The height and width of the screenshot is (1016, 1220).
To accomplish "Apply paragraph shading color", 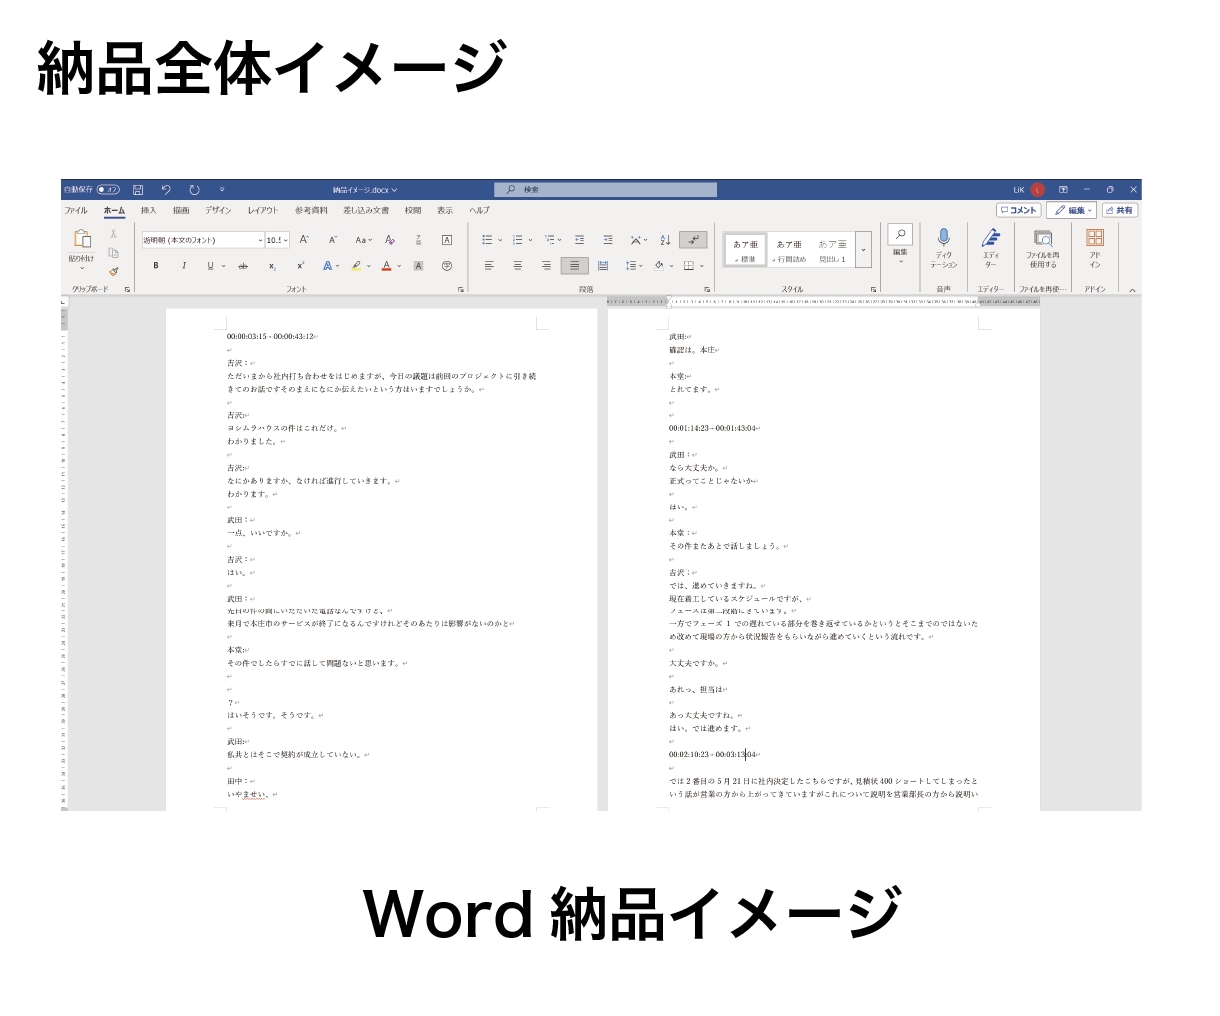I will click(659, 266).
